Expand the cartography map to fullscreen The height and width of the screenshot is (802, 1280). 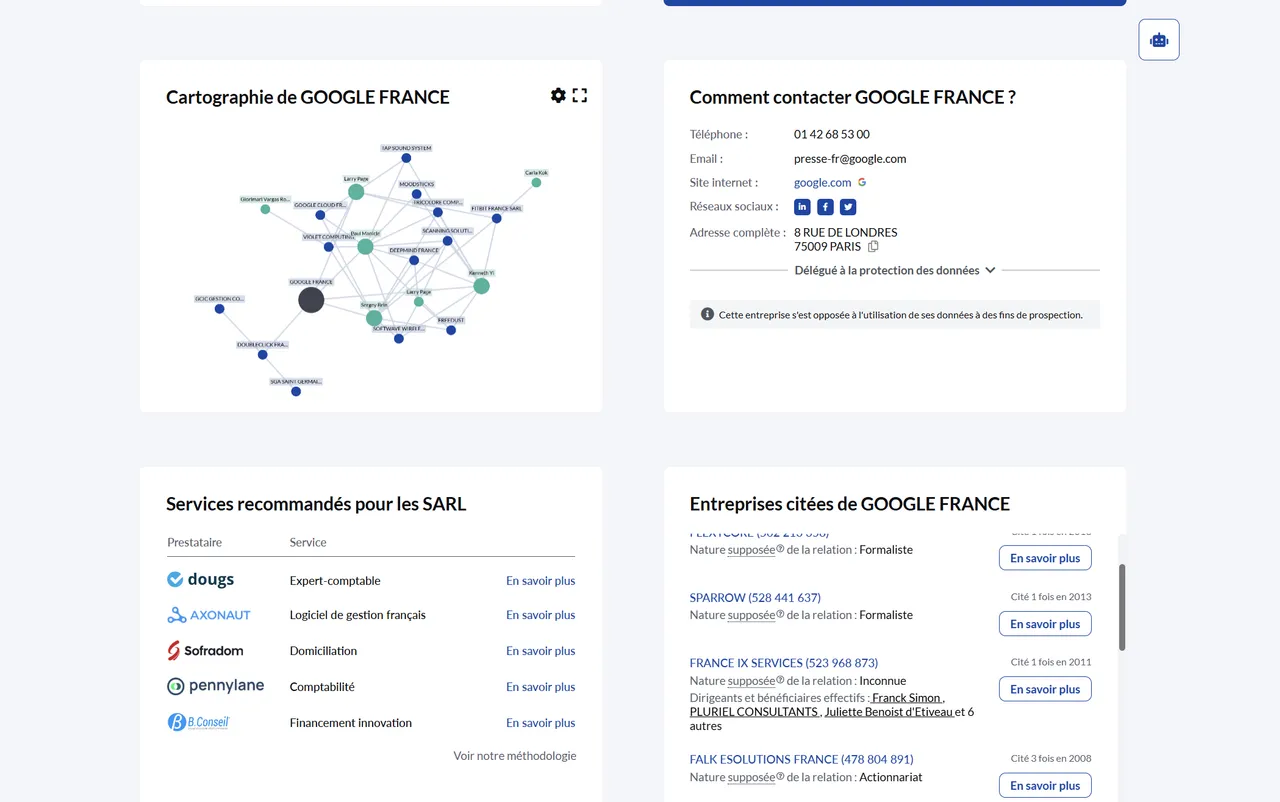click(580, 95)
